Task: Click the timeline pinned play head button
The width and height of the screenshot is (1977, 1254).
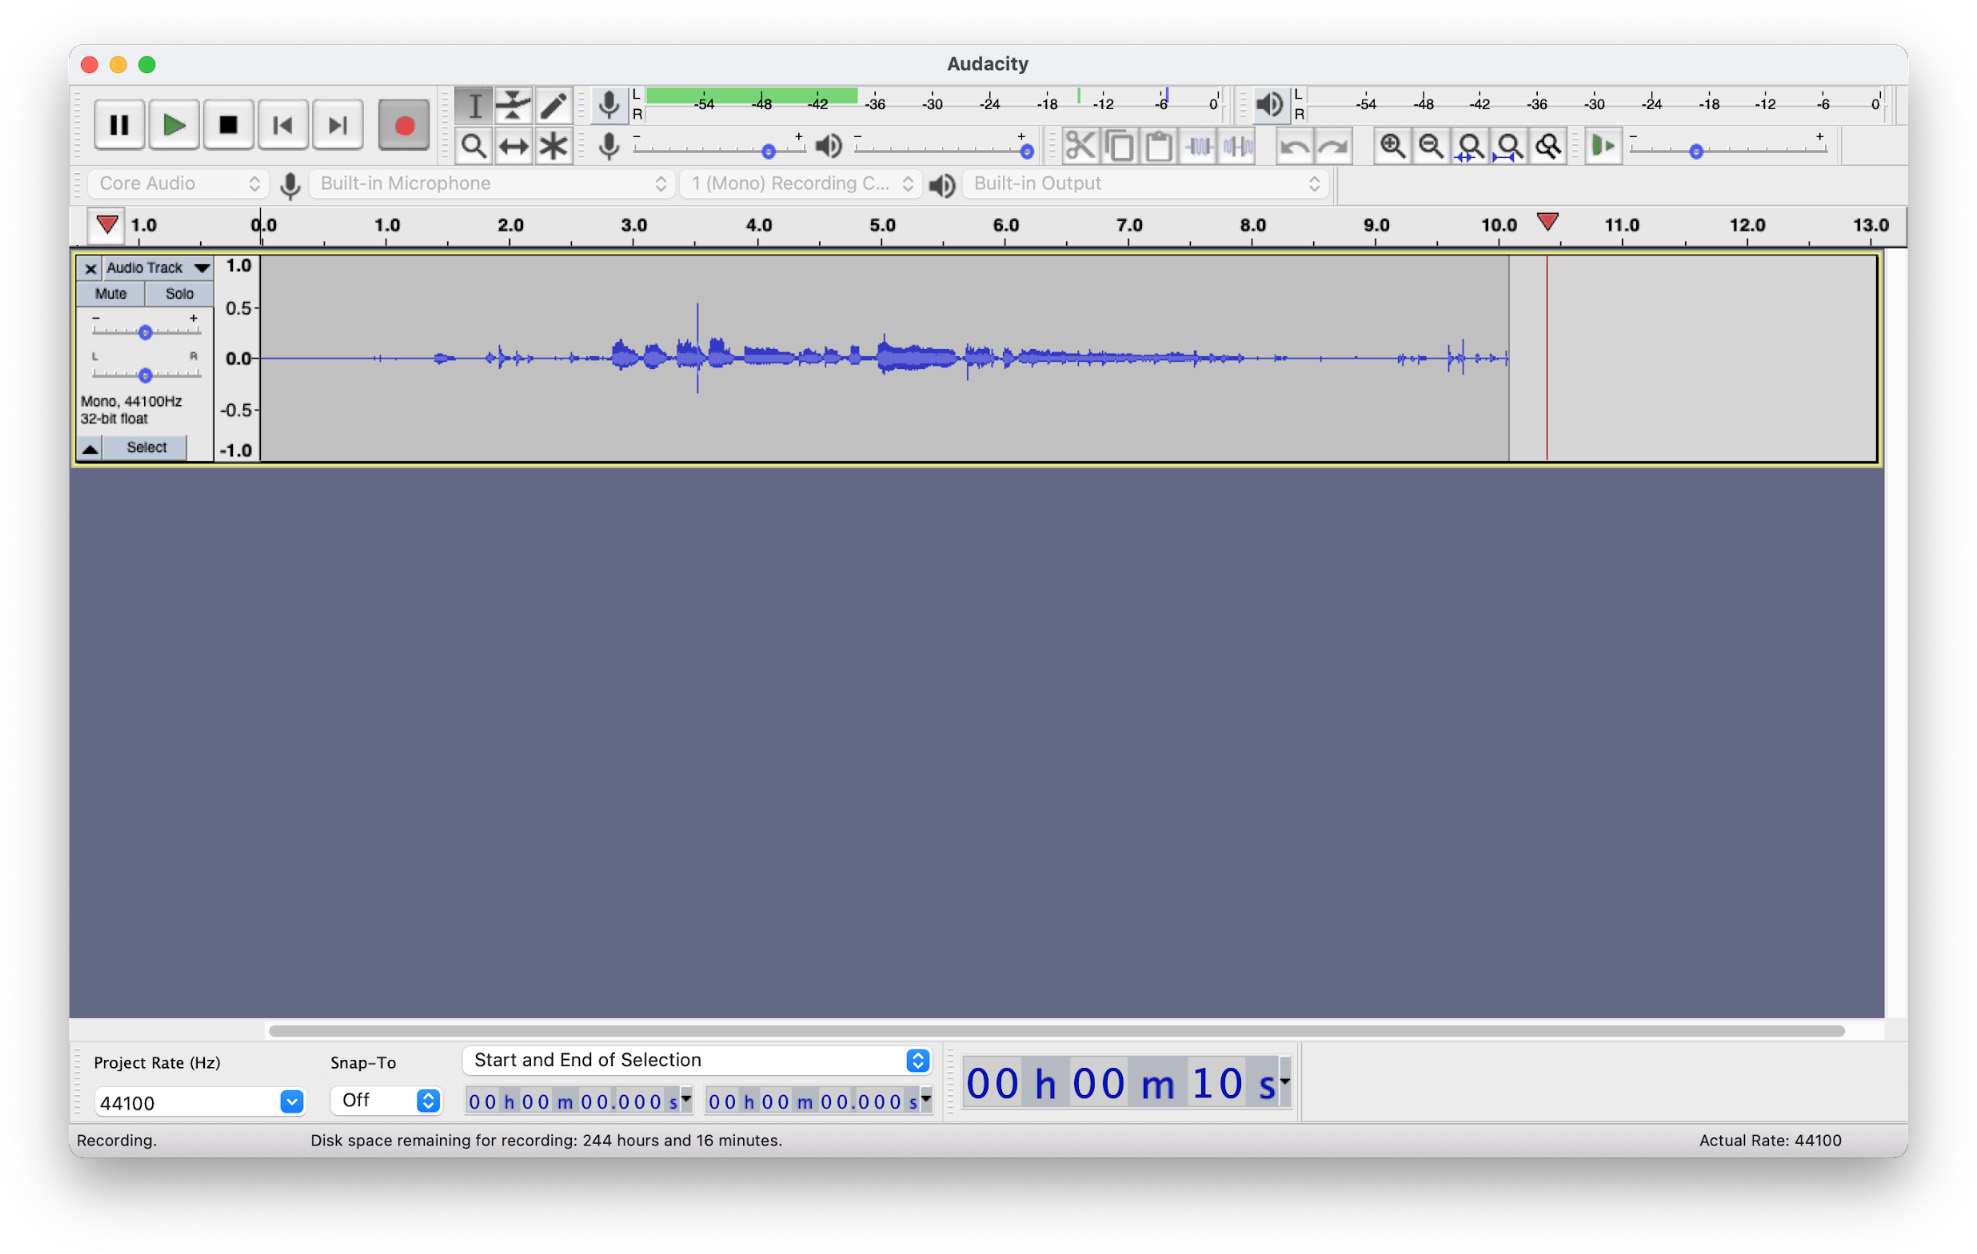Action: coord(107,225)
